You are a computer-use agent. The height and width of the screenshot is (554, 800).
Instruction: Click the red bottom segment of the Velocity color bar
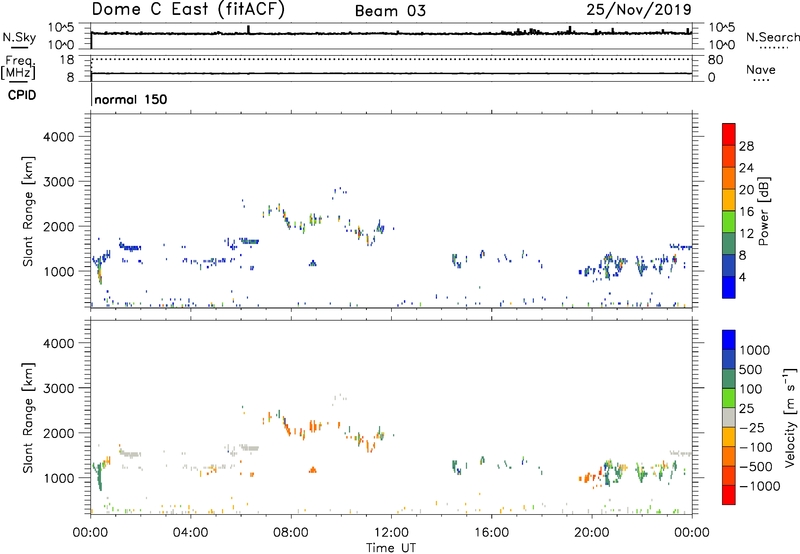pyautogui.click(x=729, y=495)
